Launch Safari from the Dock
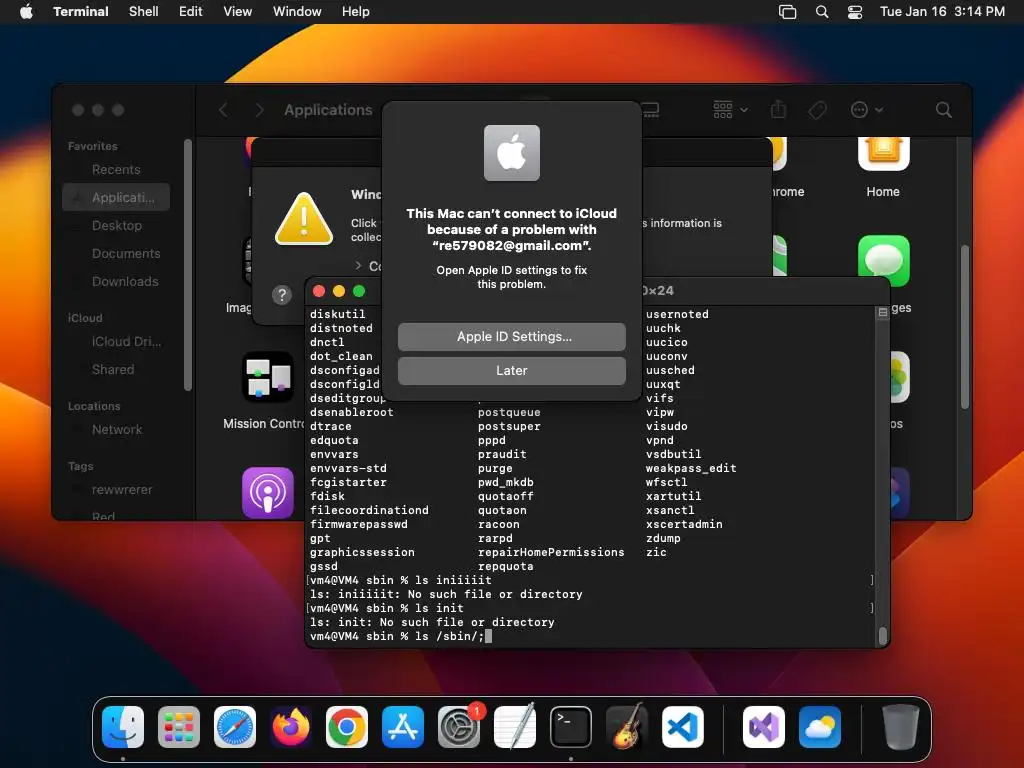 click(x=234, y=726)
